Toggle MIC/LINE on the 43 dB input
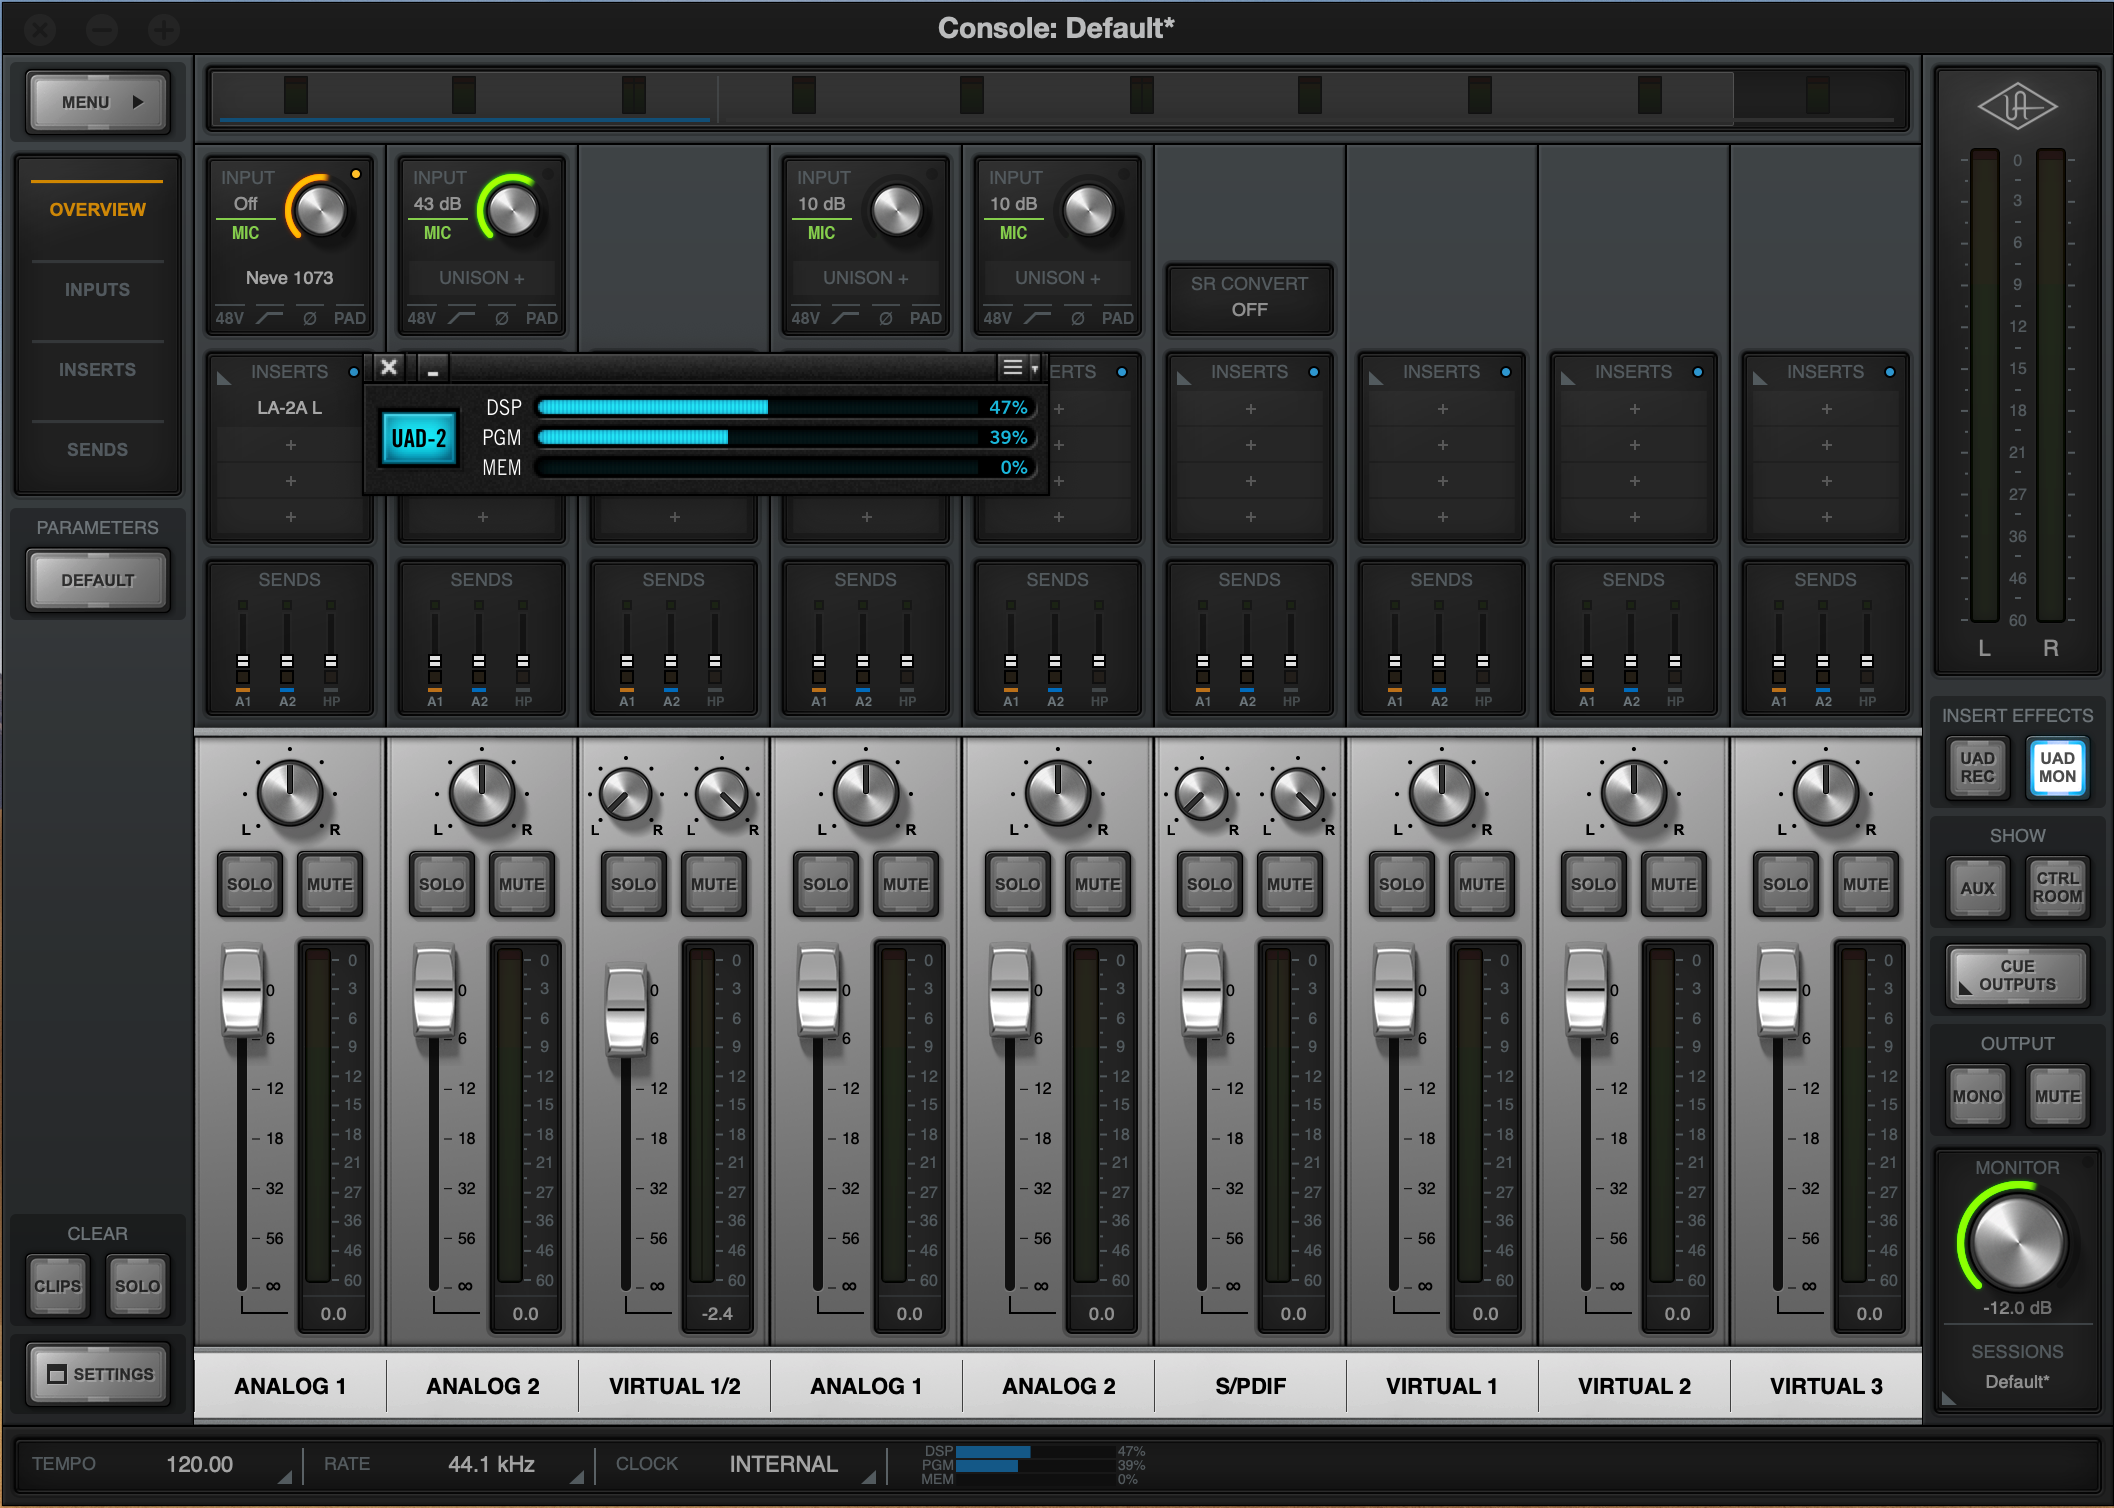2114x1508 pixels. 437,233
